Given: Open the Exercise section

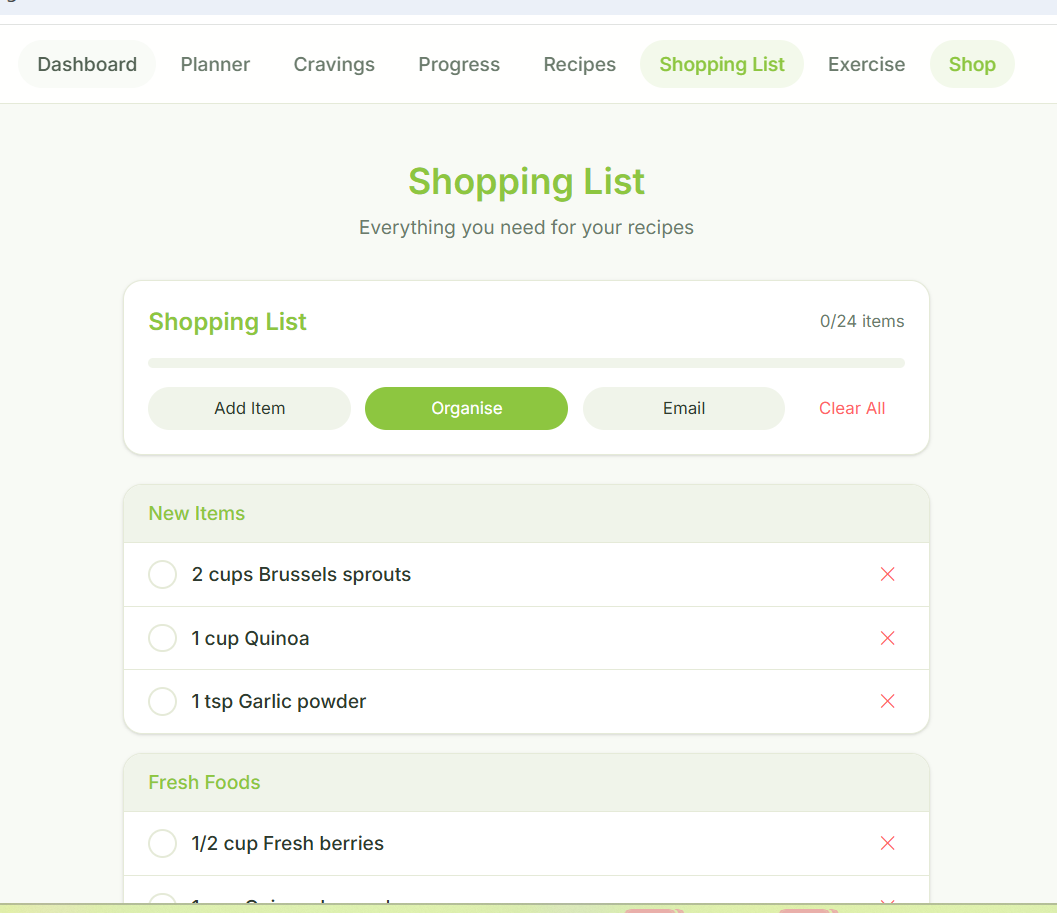Looking at the screenshot, I should point(866,64).
